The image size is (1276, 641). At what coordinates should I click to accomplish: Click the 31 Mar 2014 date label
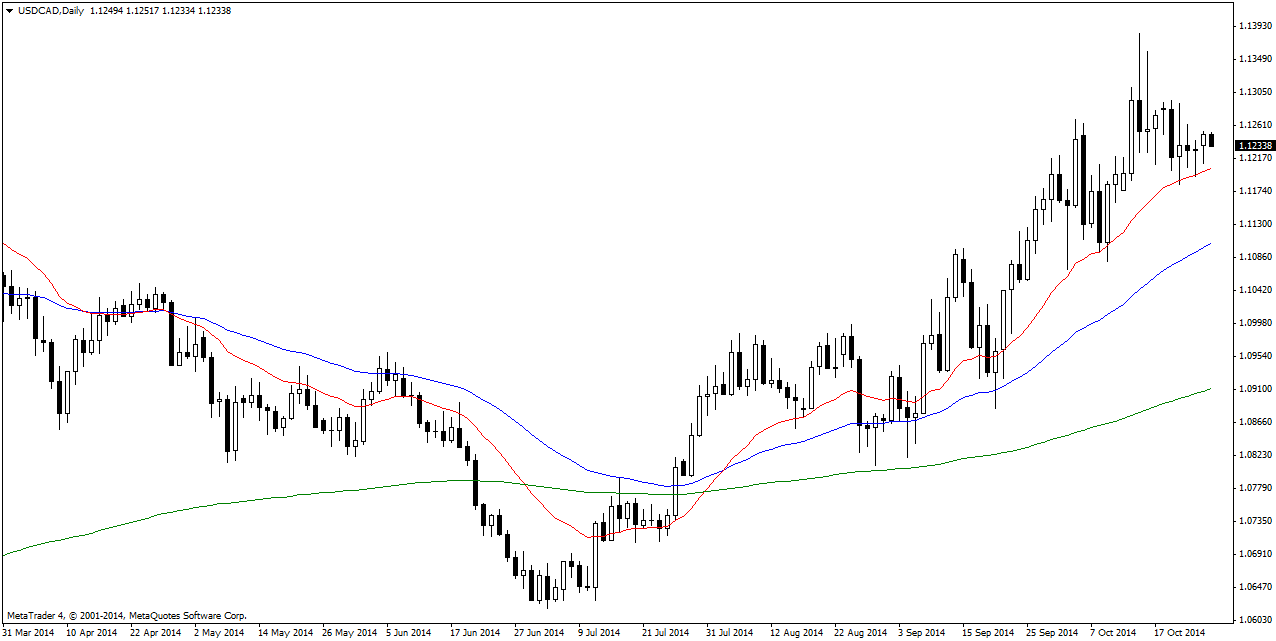tap(29, 633)
